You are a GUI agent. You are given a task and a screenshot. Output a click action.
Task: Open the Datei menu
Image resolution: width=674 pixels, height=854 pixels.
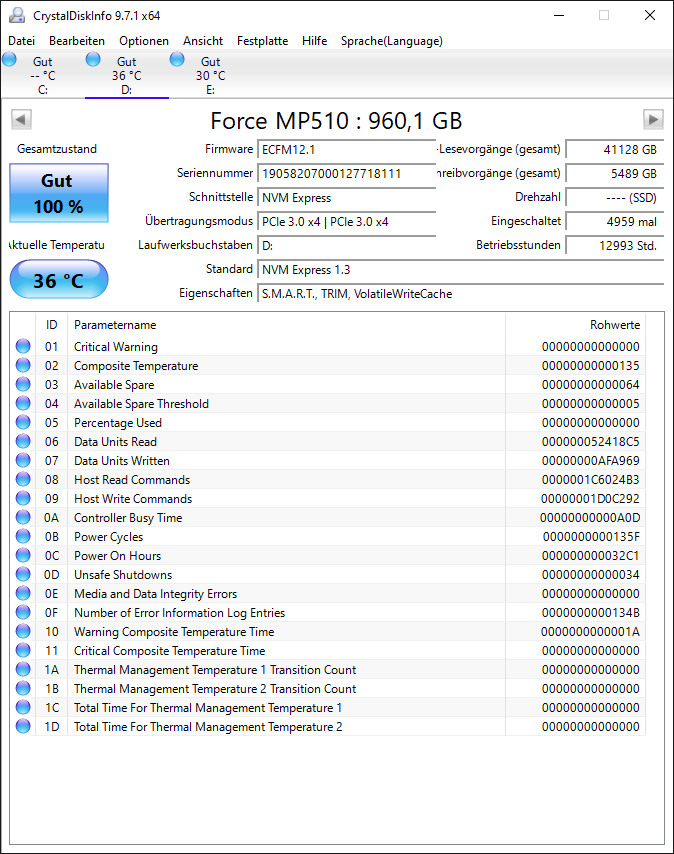coord(21,41)
